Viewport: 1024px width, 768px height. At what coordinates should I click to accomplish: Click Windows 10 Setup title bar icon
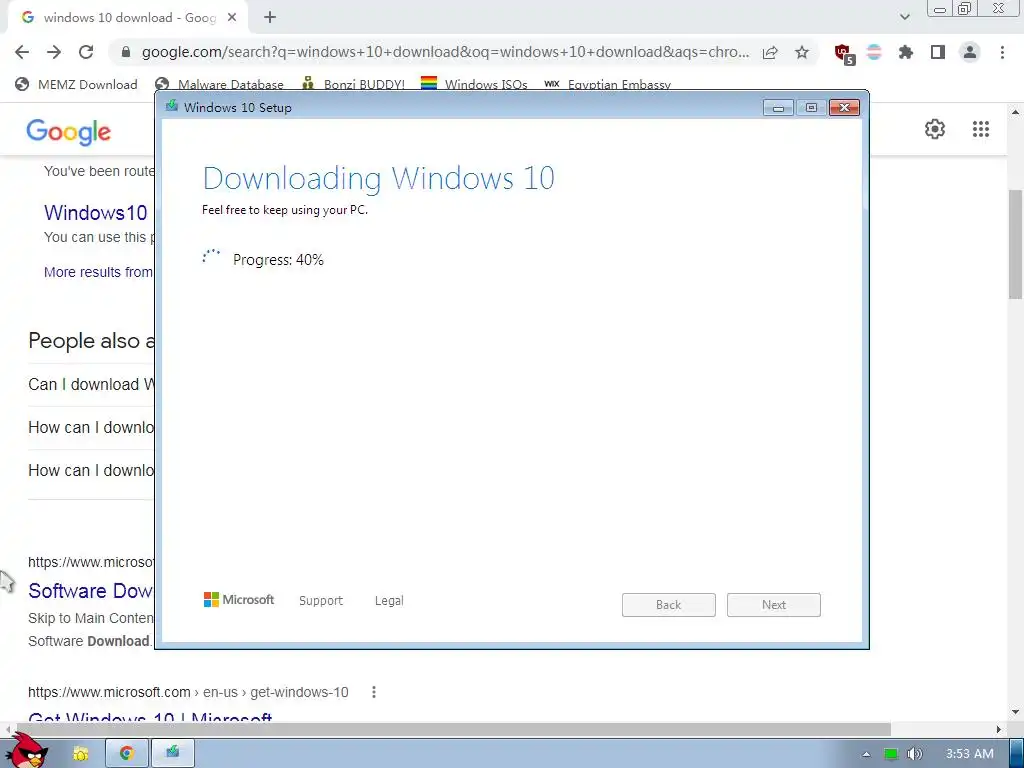172,106
